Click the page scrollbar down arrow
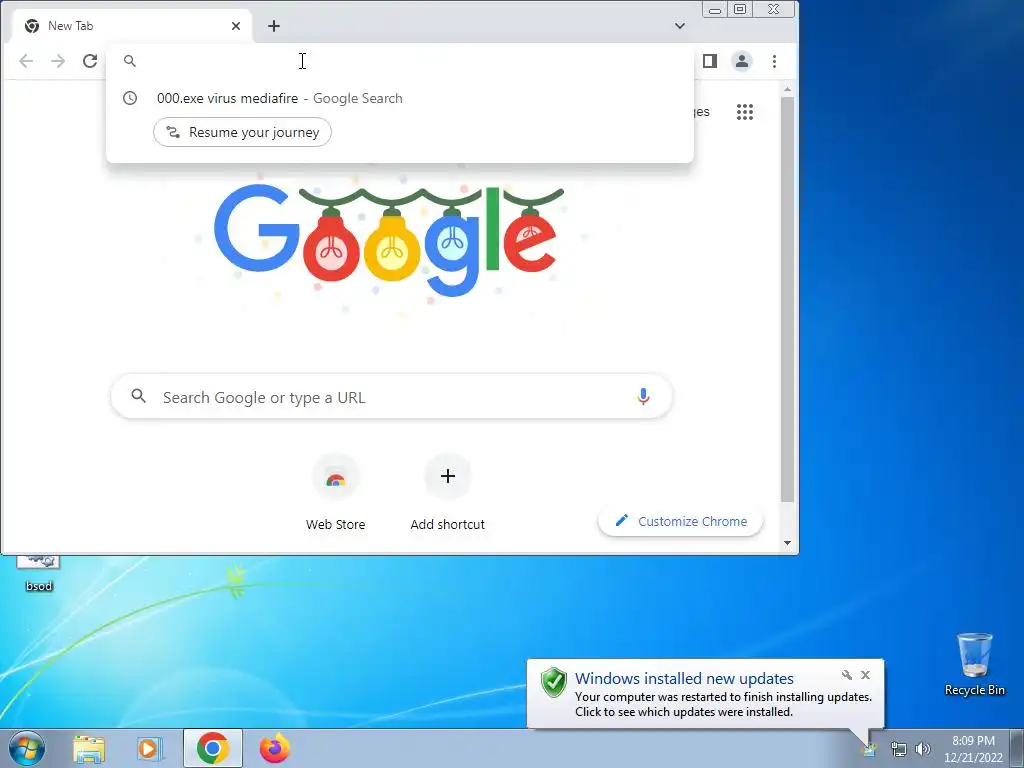The height and width of the screenshot is (768, 1024). (788, 543)
